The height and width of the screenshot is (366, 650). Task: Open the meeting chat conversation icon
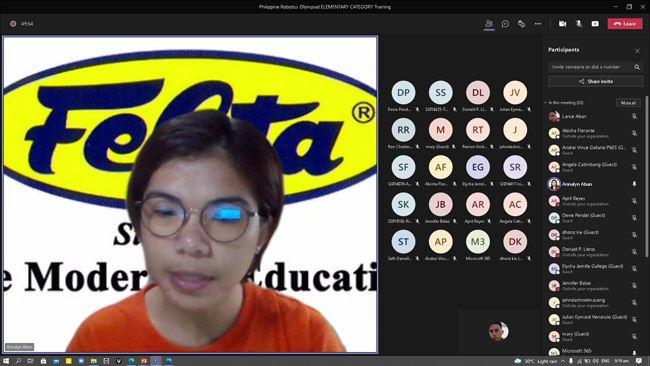click(x=505, y=24)
